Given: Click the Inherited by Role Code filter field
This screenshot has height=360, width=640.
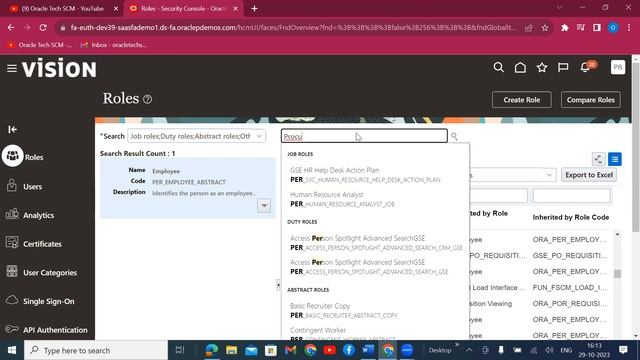Looking at the screenshot, I should (x=571, y=196).
